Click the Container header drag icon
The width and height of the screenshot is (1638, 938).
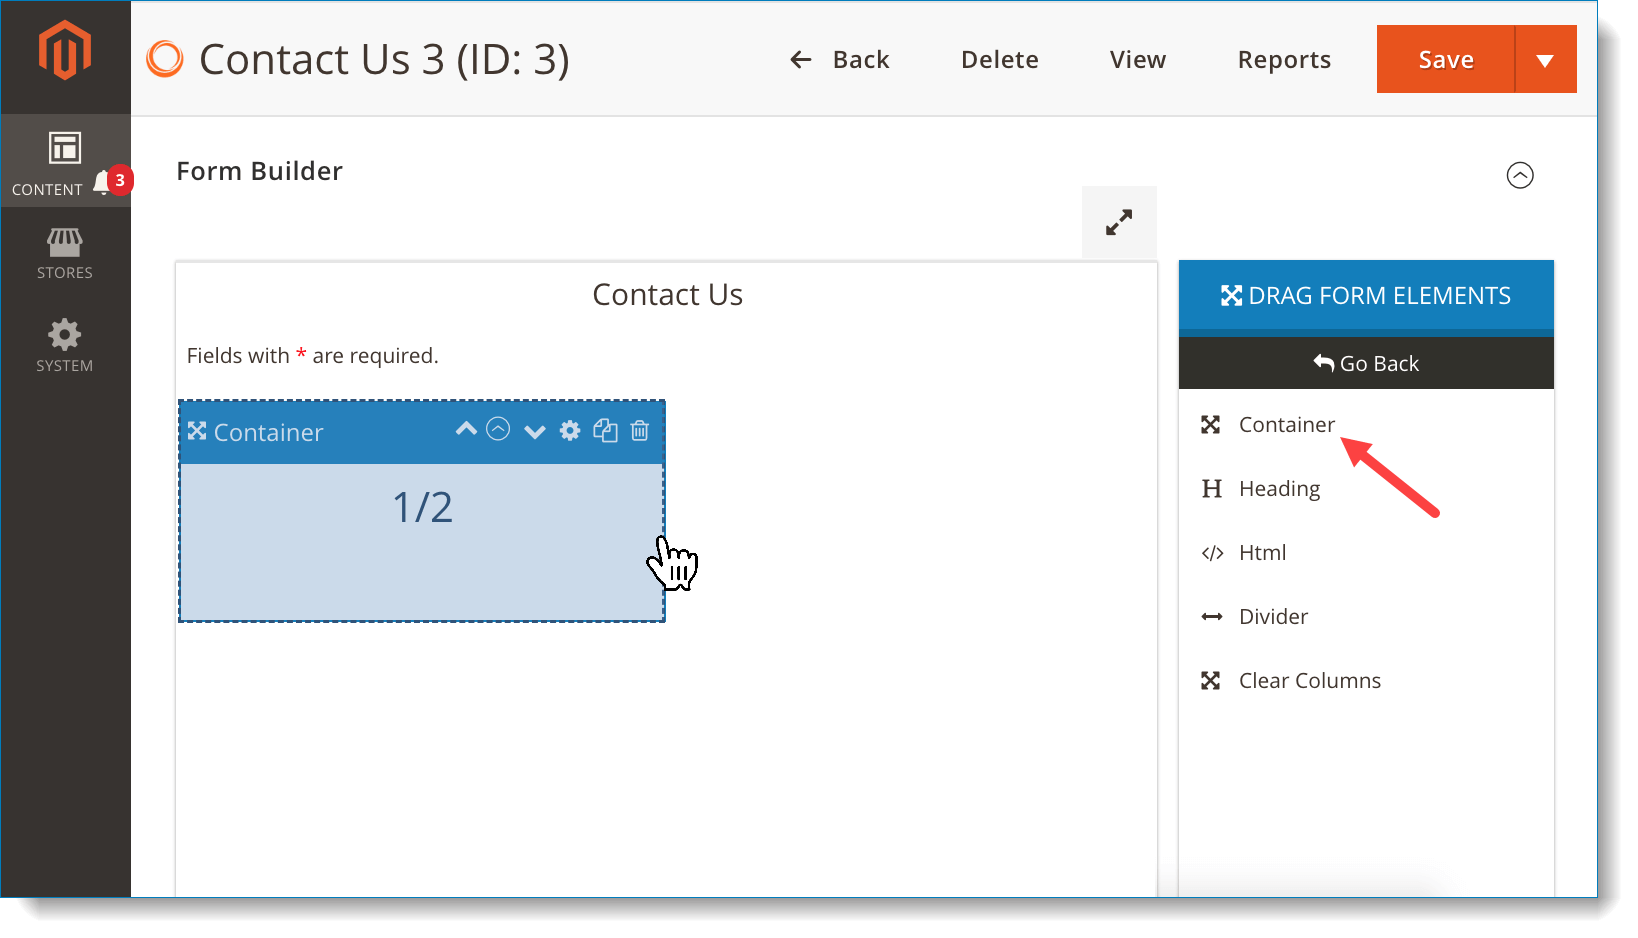[x=197, y=431]
